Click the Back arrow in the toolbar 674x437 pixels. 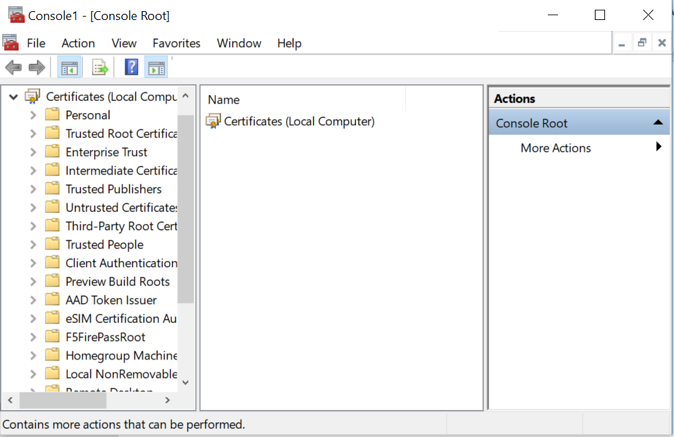13,68
